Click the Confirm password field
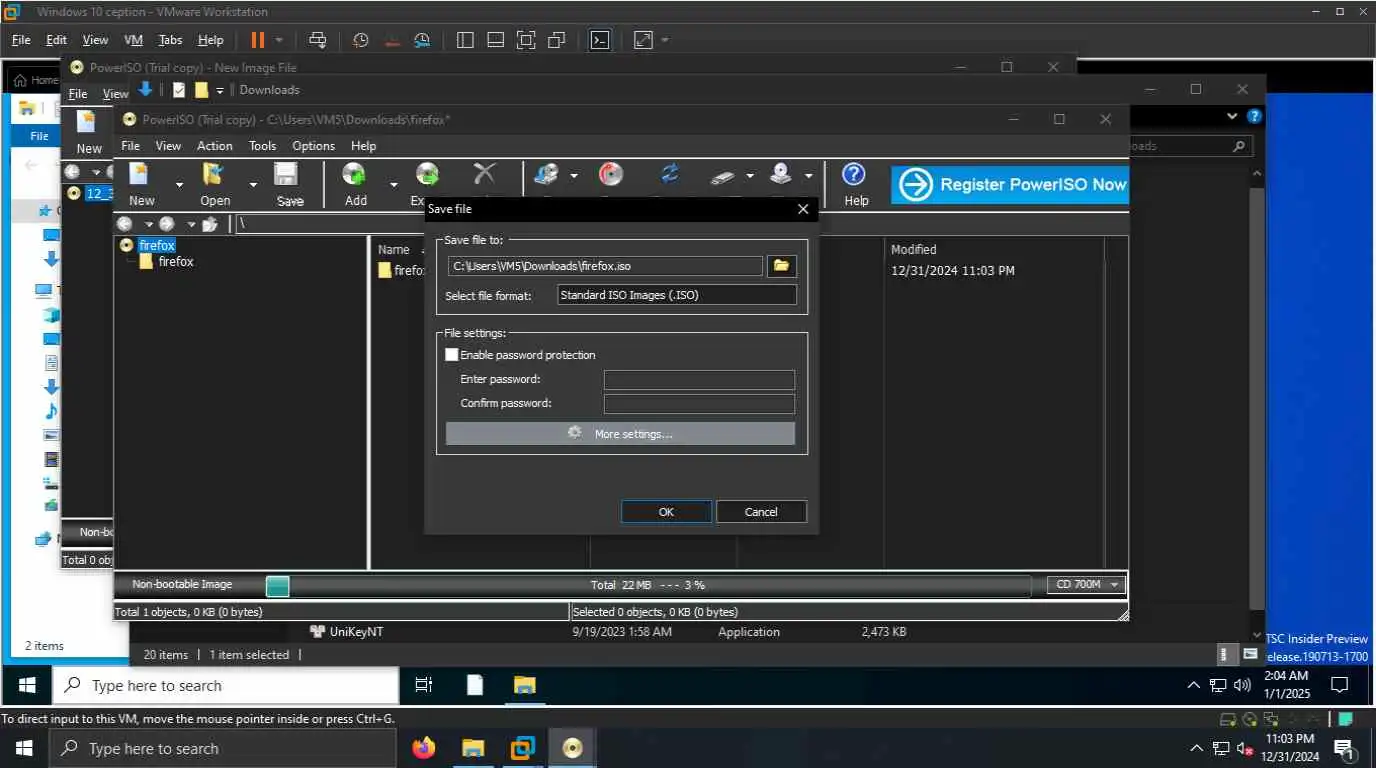Screen dimensions: 1376x768 pyautogui.click(x=699, y=404)
